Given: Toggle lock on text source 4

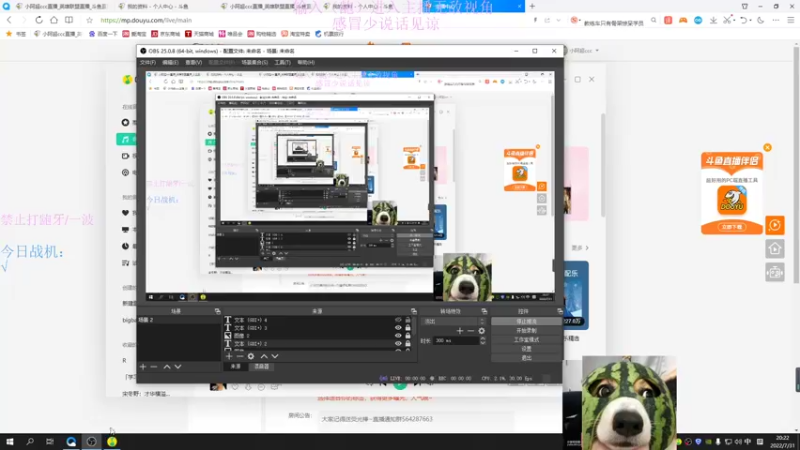Looking at the screenshot, I should [x=408, y=320].
